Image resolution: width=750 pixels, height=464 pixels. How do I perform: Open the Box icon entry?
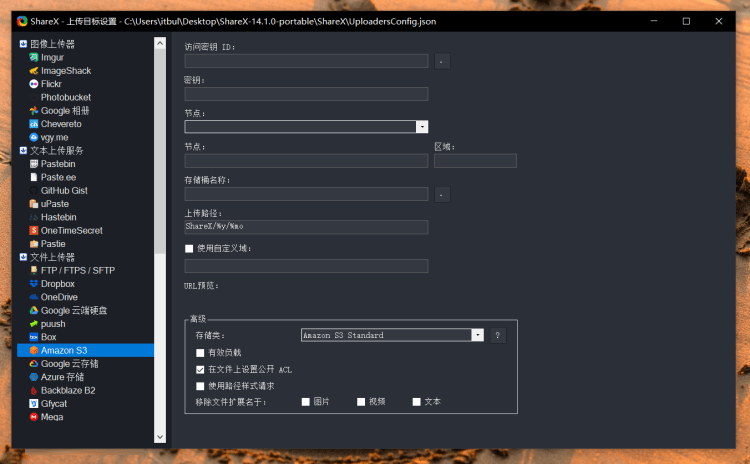point(33,337)
